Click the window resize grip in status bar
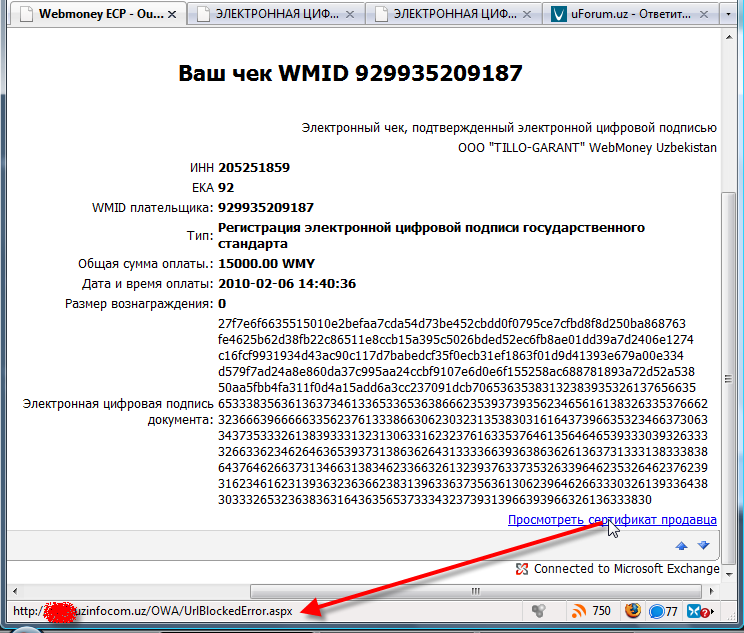The image size is (744, 633). point(731,615)
